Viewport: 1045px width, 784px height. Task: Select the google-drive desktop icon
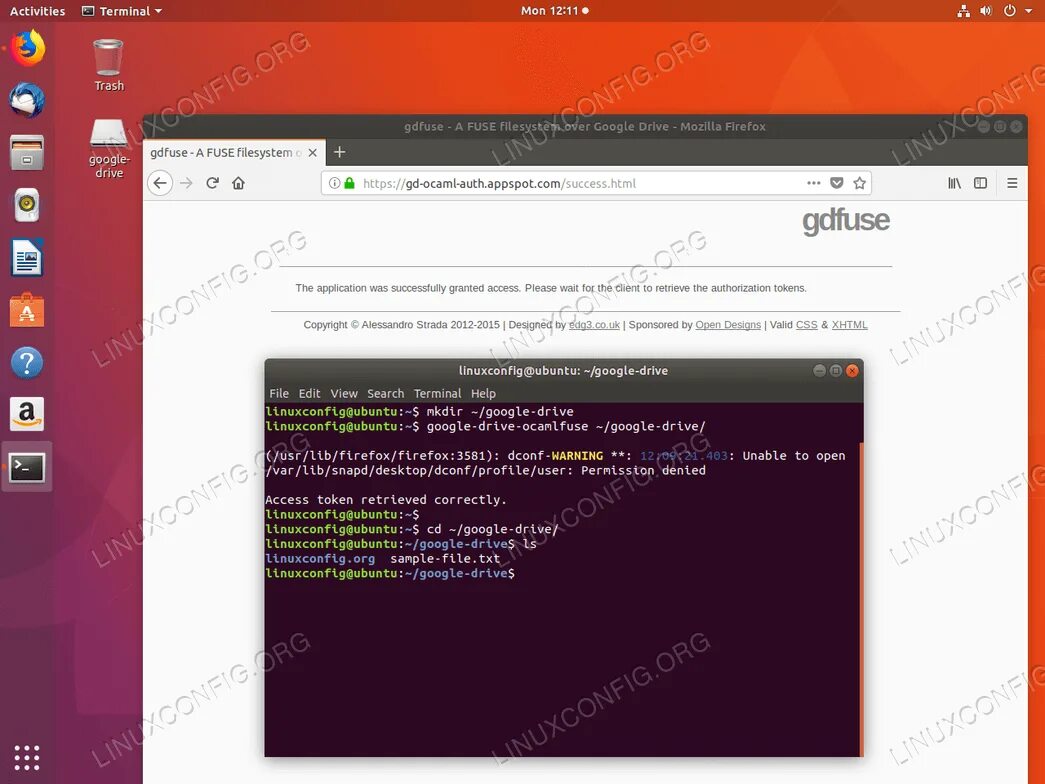coord(109,149)
